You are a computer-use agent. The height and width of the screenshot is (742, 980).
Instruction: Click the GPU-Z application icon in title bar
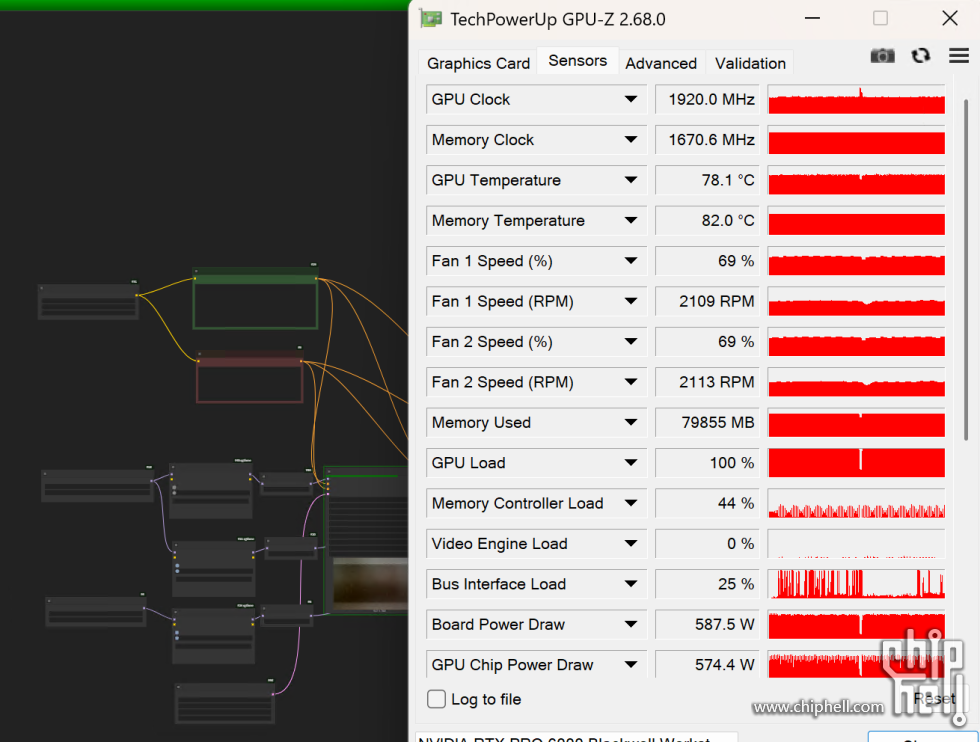coord(431,19)
